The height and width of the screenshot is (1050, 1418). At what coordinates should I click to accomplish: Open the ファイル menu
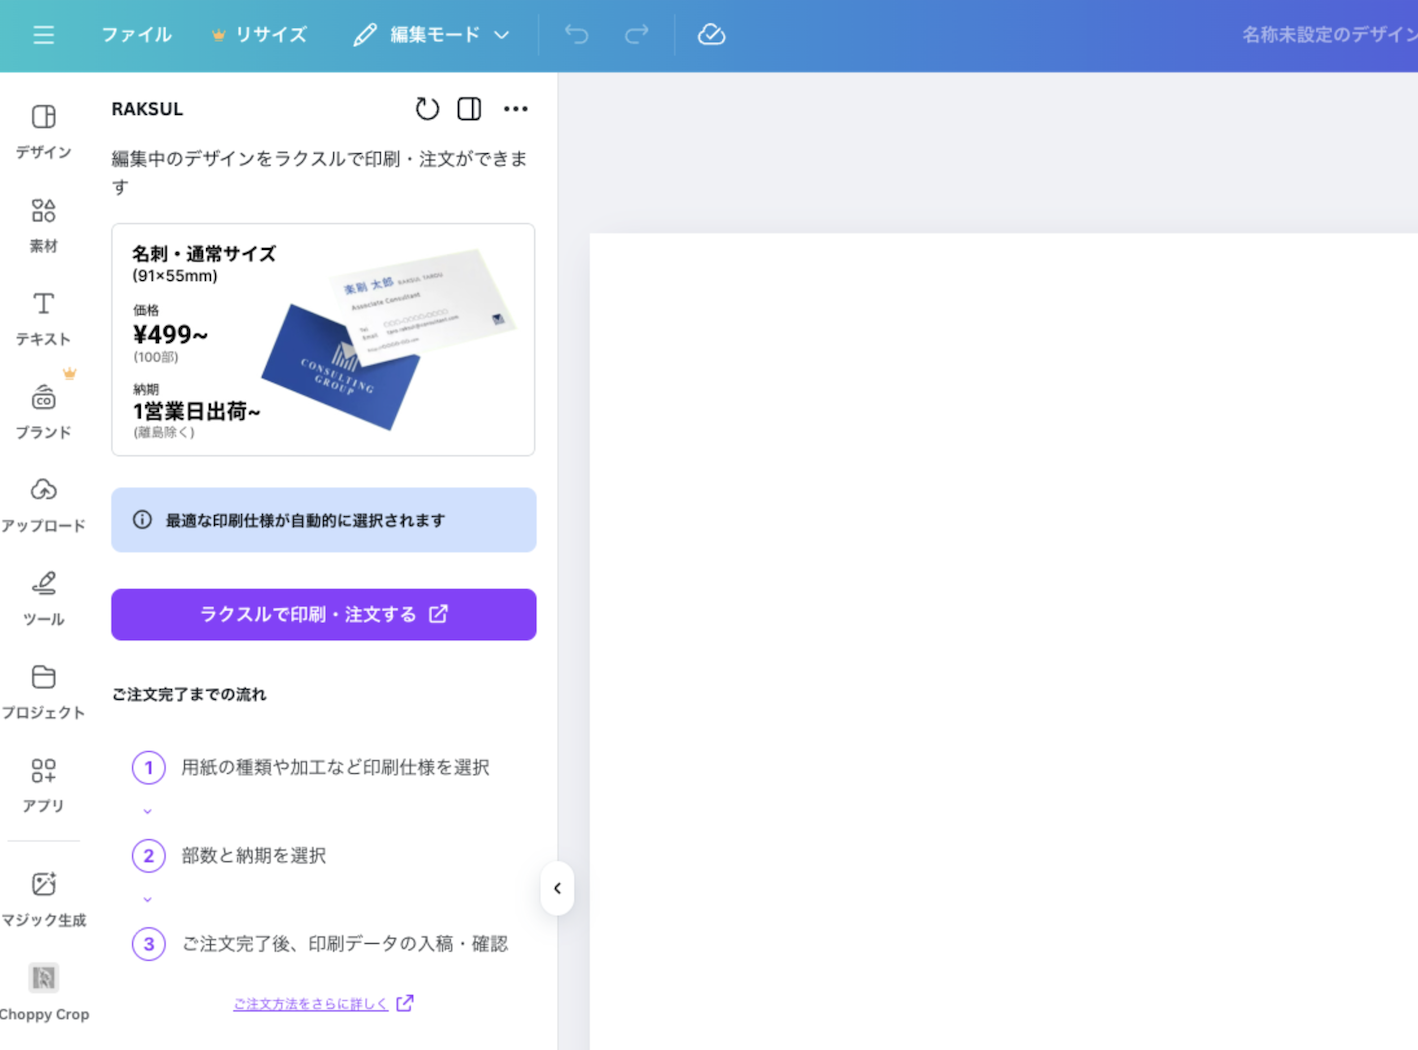[136, 35]
